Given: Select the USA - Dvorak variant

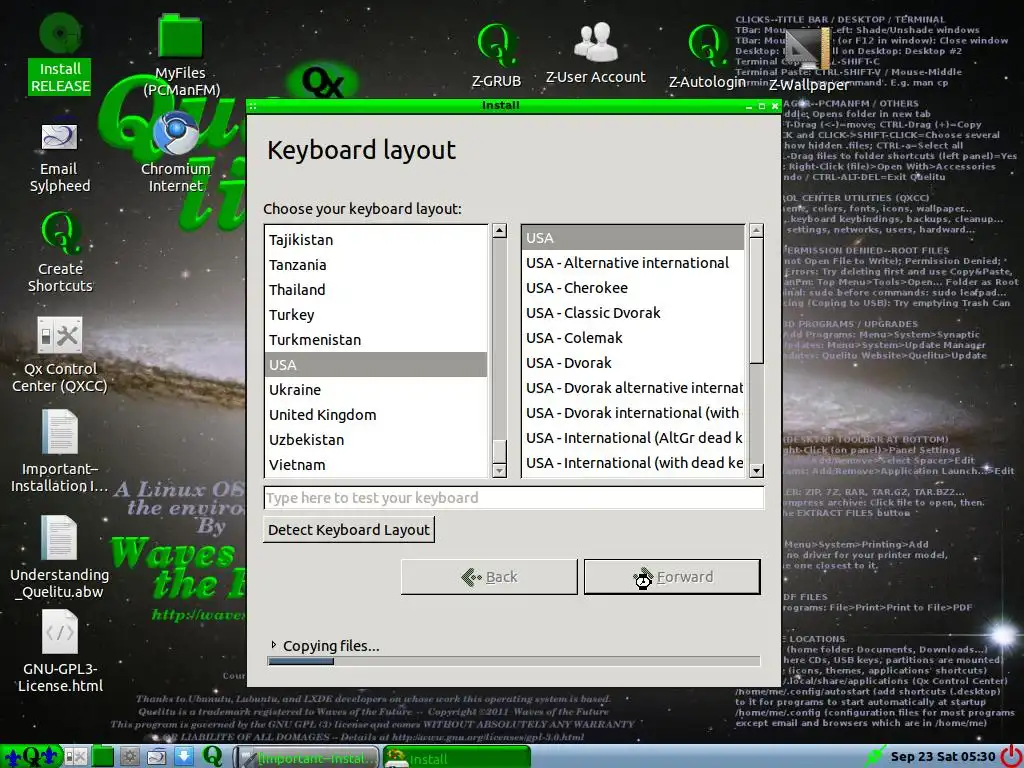Looking at the screenshot, I should pos(633,362).
